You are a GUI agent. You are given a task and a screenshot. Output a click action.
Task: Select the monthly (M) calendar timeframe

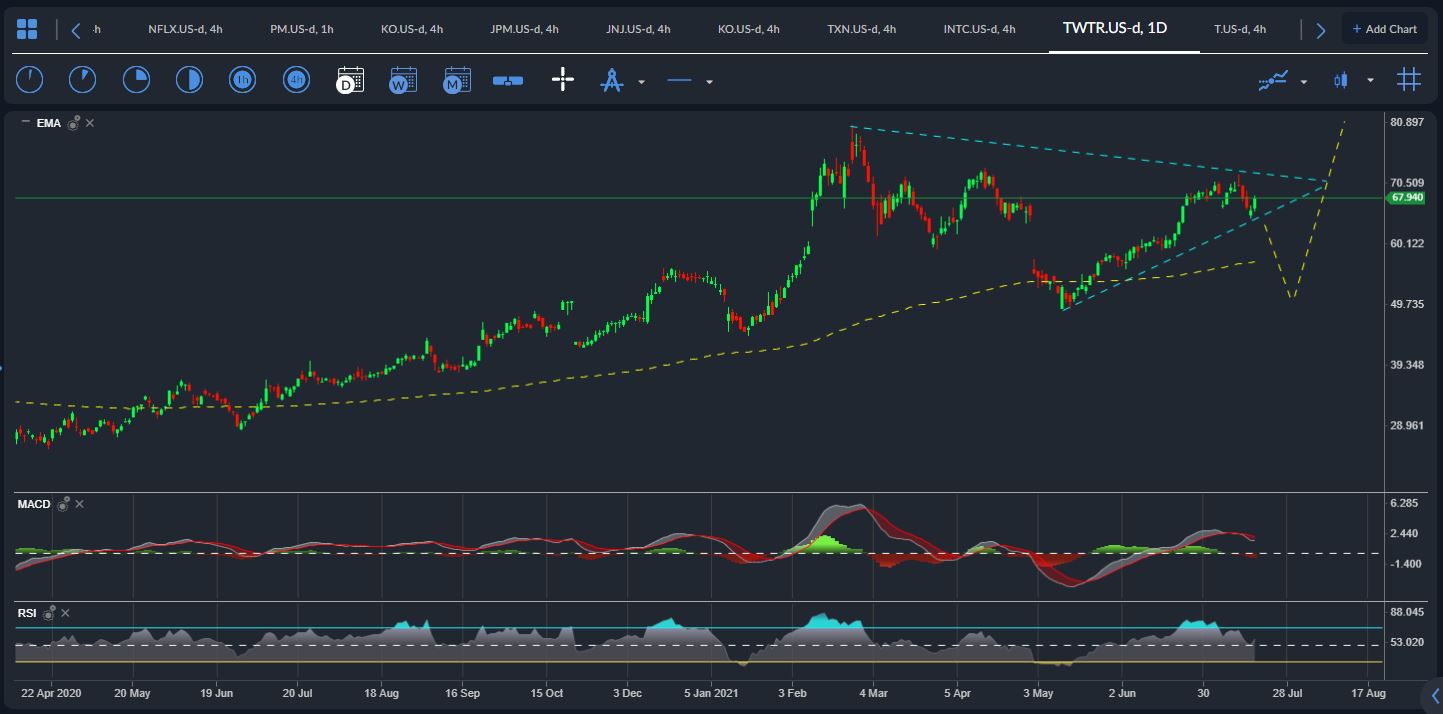coord(457,80)
